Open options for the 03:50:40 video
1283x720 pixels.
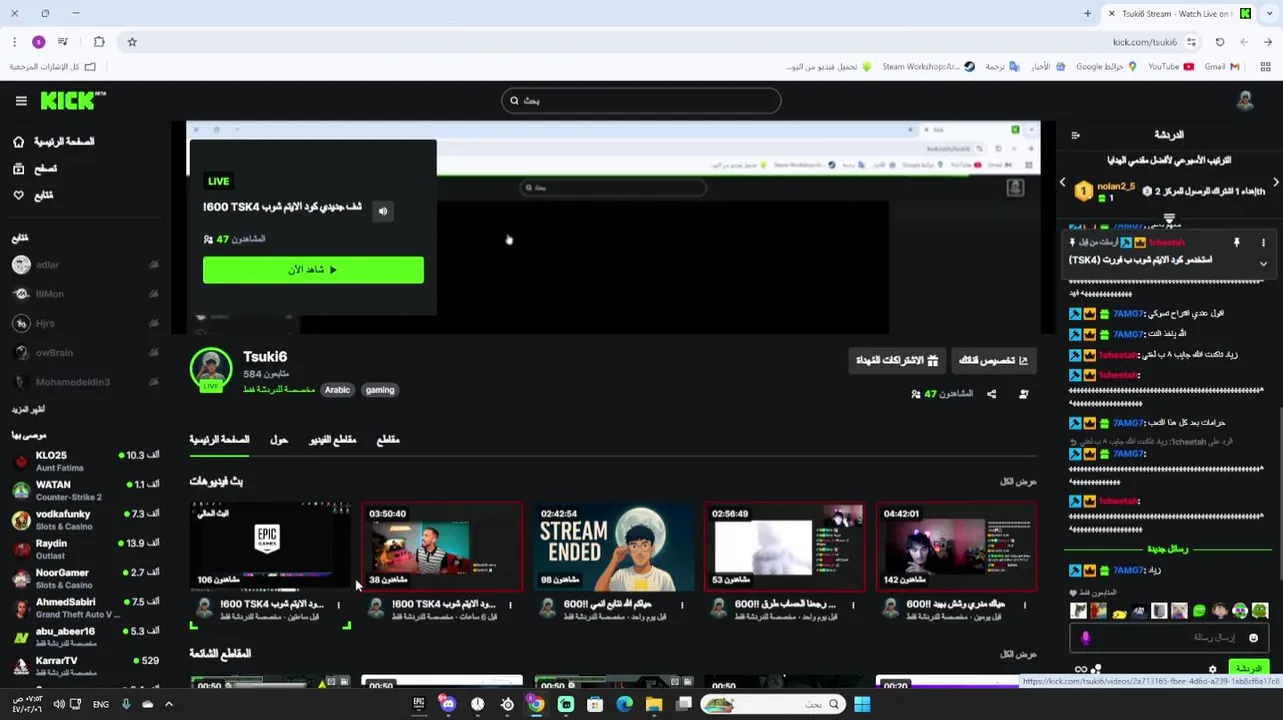point(510,605)
